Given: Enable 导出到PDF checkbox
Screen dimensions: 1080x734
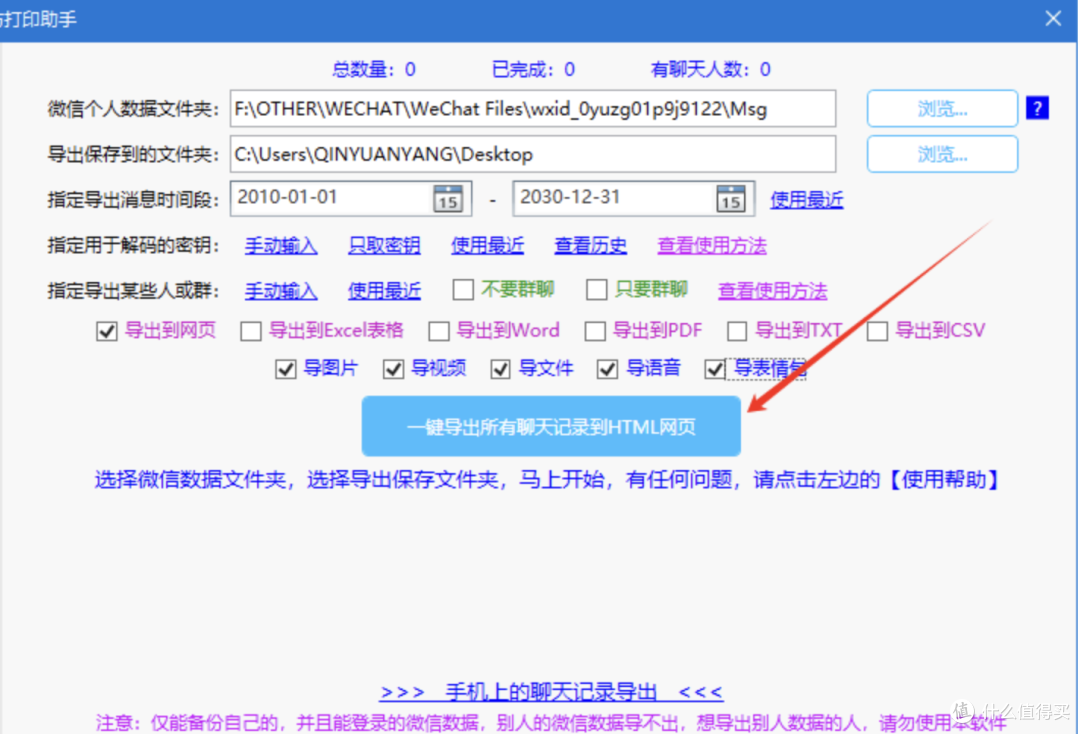Looking at the screenshot, I should point(595,331).
